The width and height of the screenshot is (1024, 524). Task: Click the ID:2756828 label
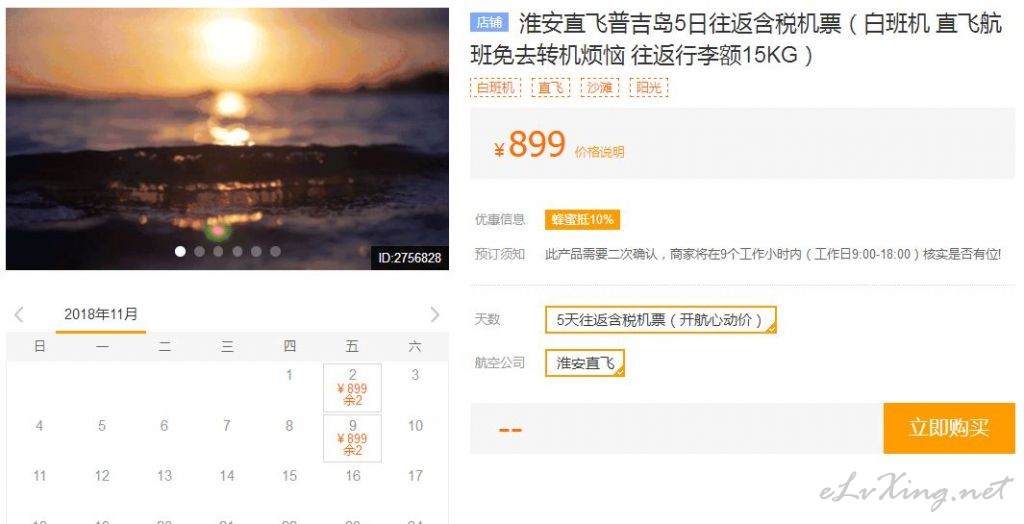point(410,258)
